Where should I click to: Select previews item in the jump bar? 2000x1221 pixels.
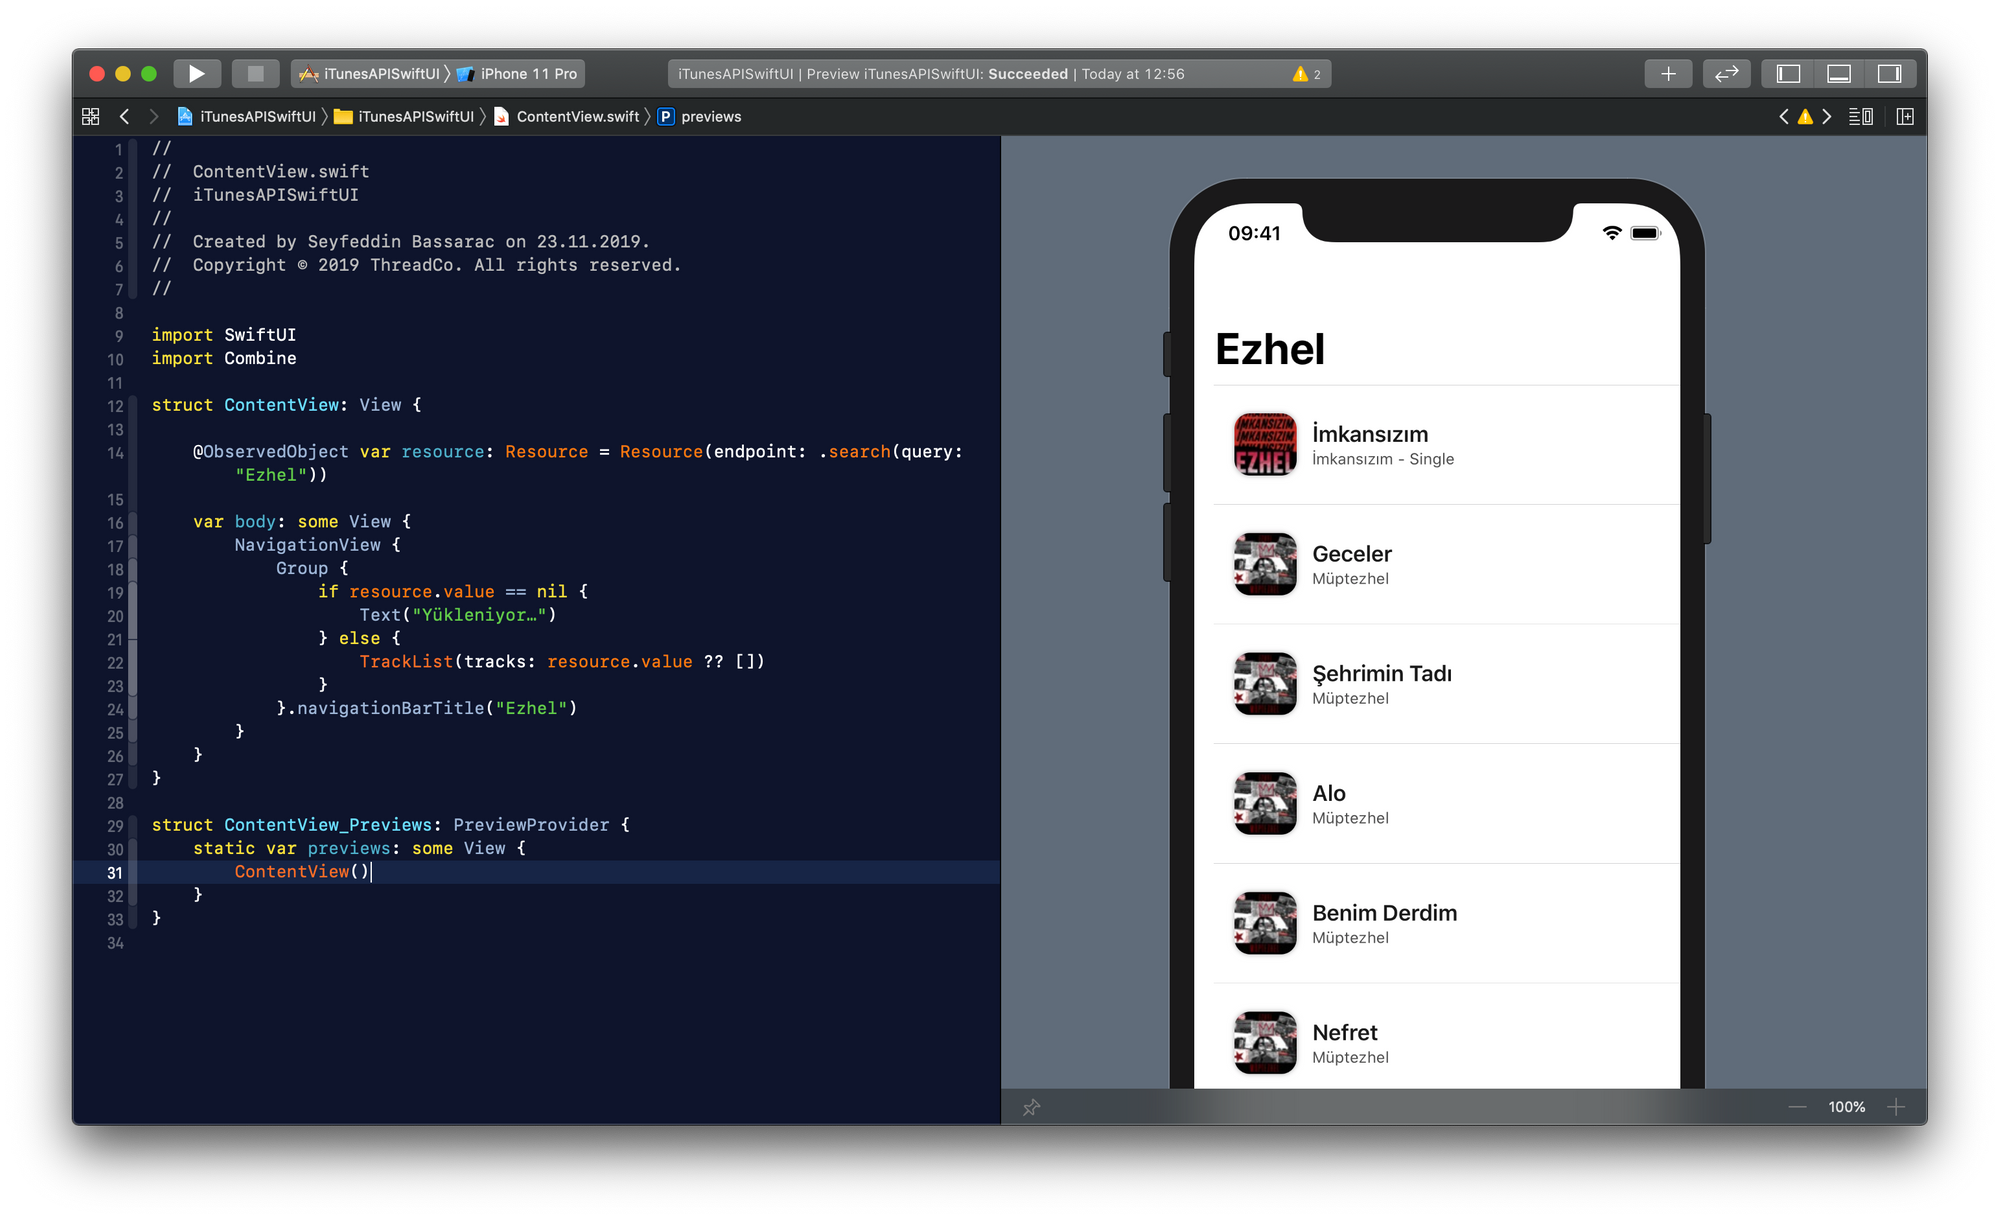point(710,117)
